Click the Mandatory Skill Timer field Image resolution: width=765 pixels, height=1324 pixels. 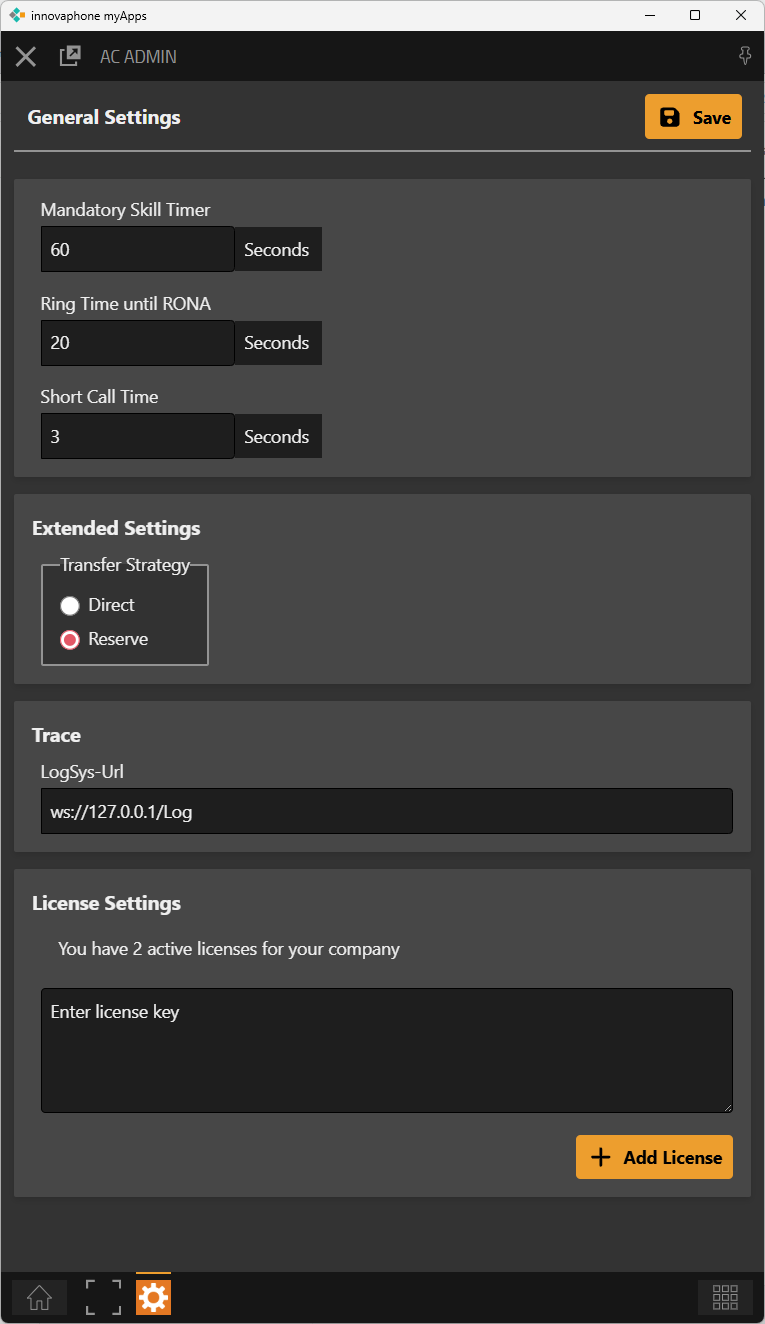[137, 249]
